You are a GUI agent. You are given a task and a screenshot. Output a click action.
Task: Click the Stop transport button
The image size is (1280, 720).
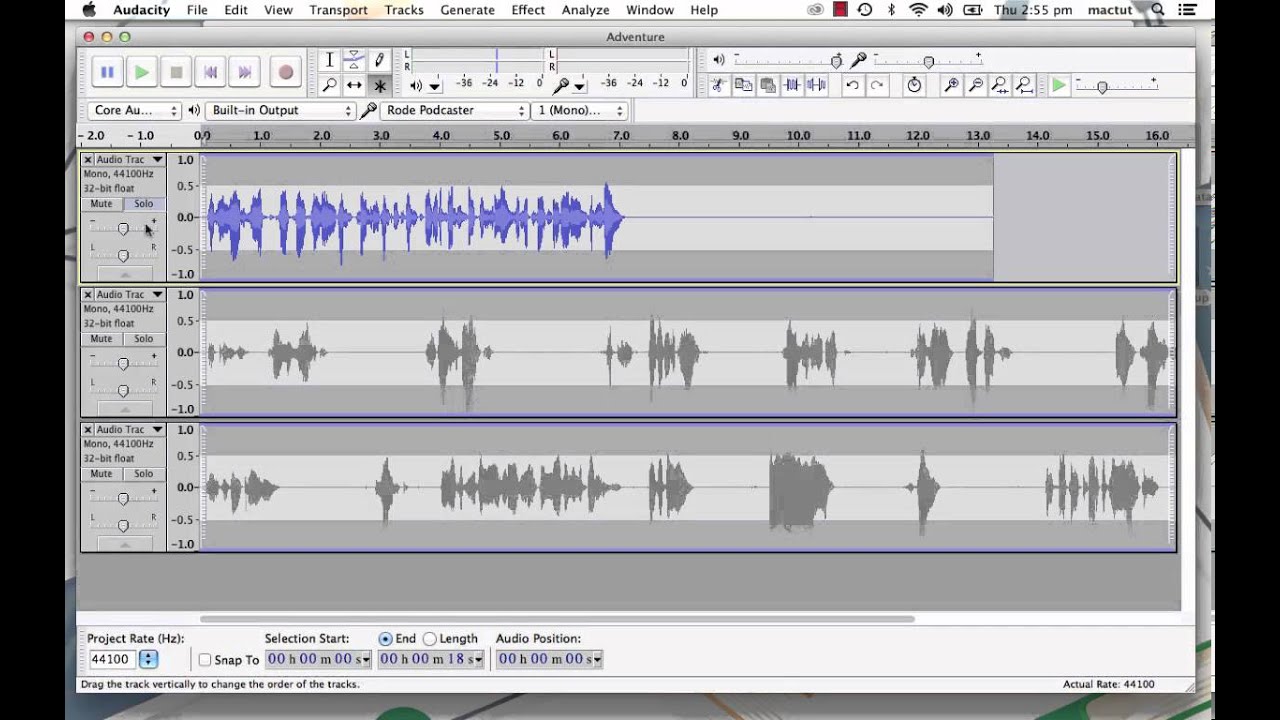176,72
